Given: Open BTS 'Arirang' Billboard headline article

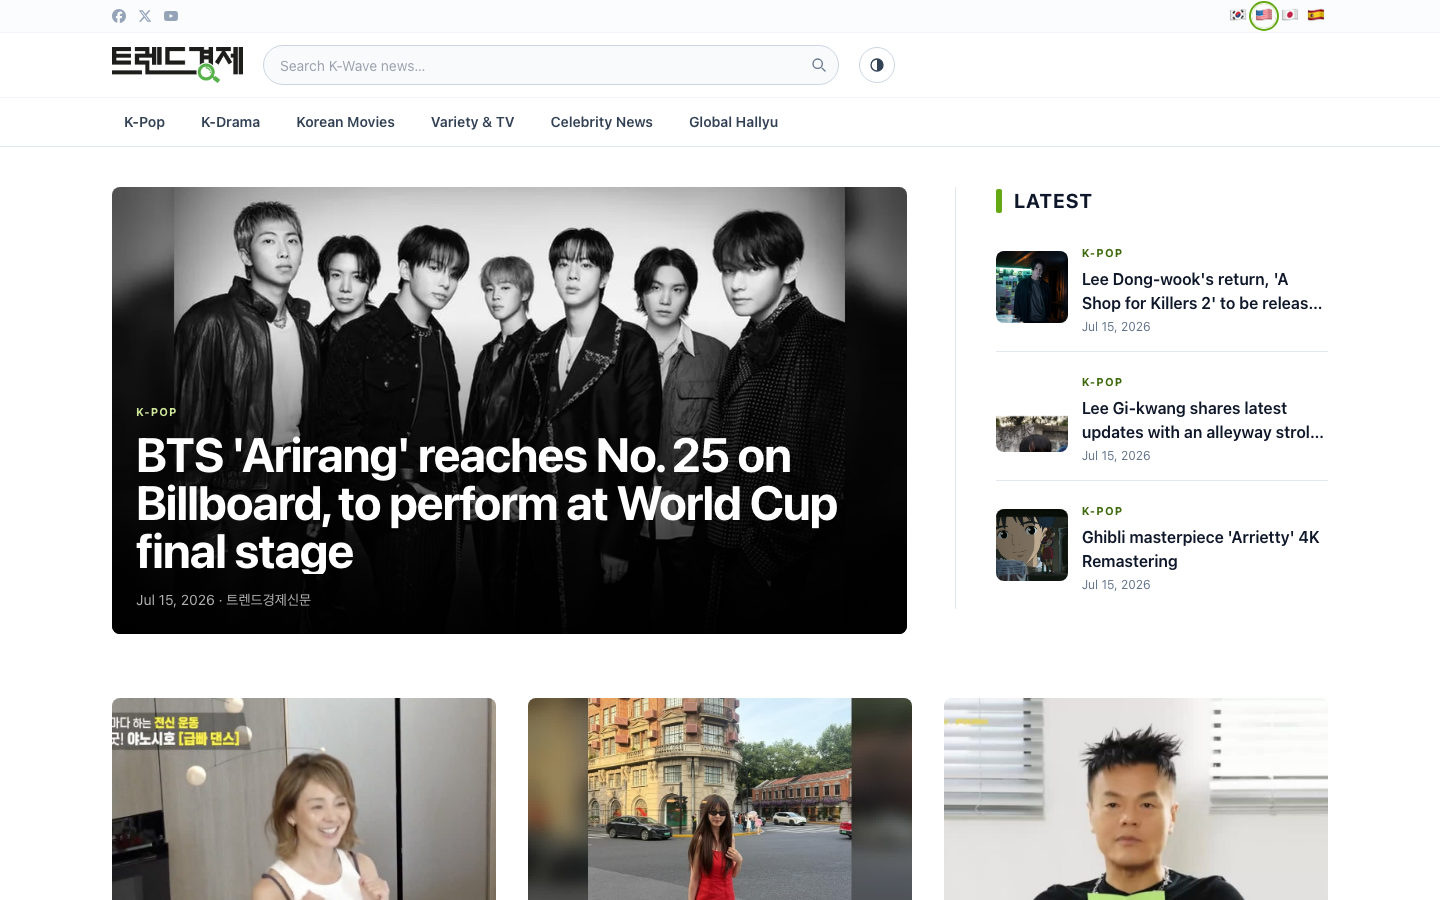Looking at the screenshot, I should pyautogui.click(x=486, y=504).
